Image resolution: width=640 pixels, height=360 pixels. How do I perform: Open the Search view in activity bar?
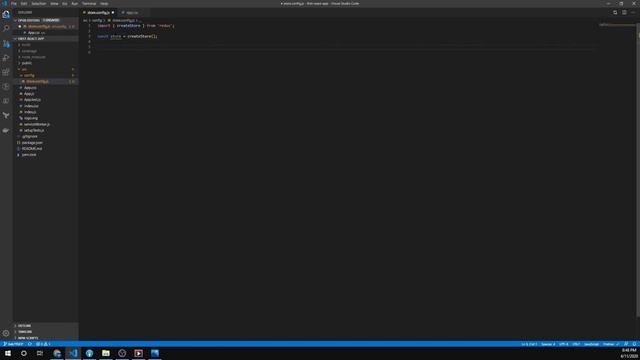[x=6, y=29]
